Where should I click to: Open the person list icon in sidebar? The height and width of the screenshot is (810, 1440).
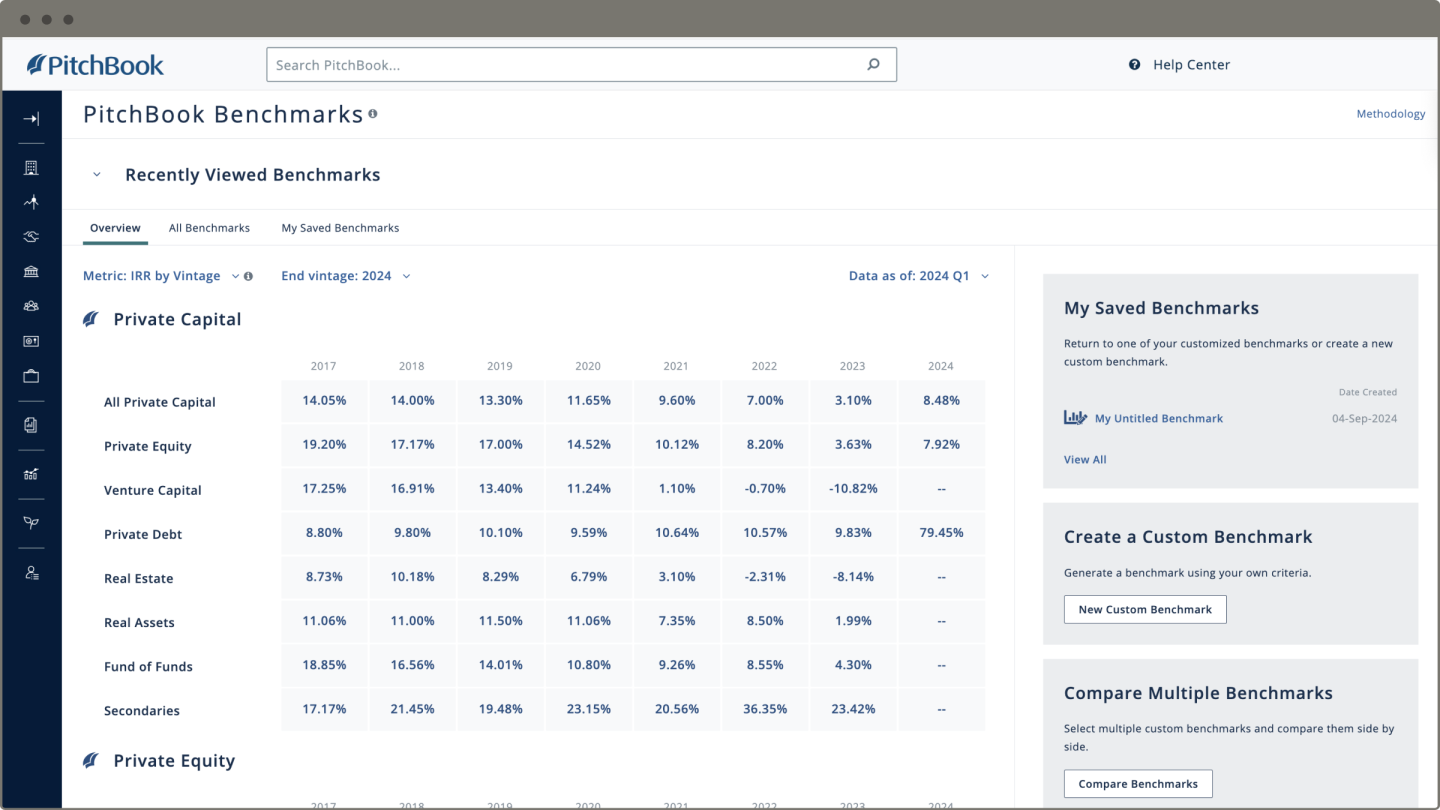[x=31, y=573]
